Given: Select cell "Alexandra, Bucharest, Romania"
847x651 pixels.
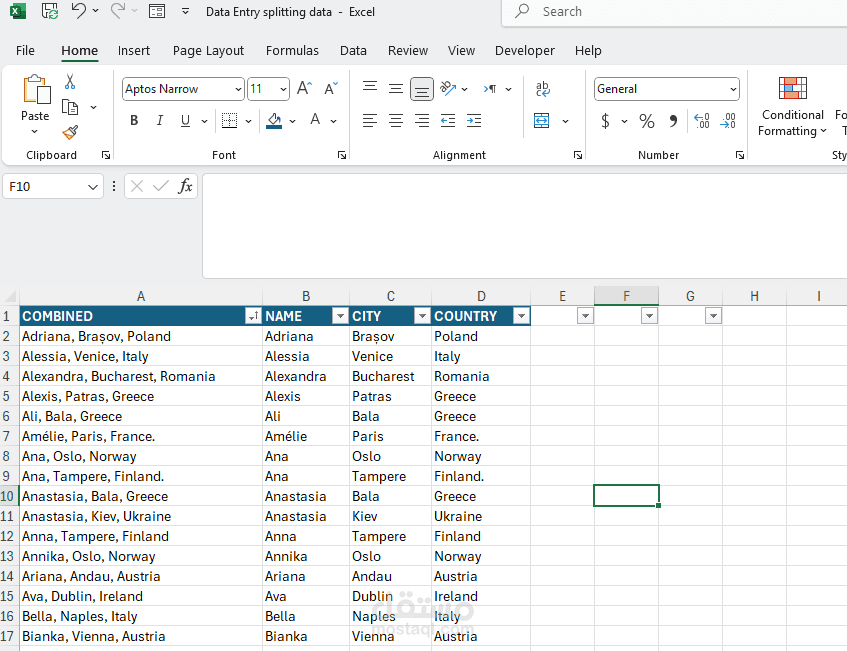Looking at the screenshot, I should pyautogui.click(x=141, y=376).
